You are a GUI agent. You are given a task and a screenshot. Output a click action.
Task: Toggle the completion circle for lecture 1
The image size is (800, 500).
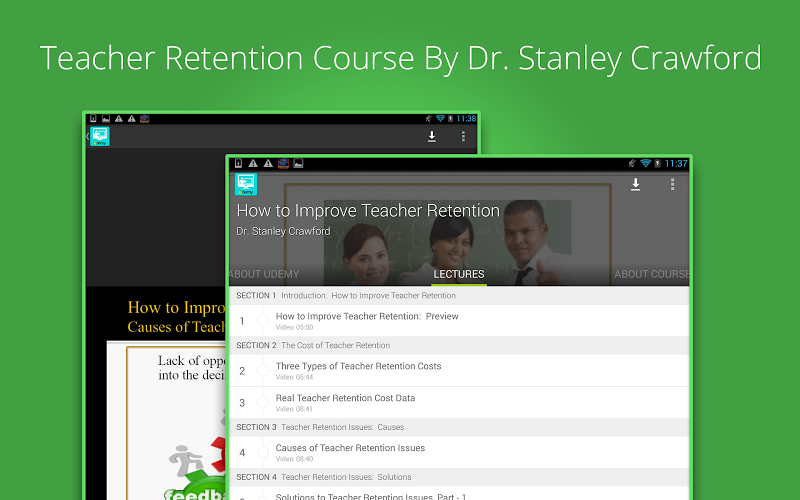[263, 320]
